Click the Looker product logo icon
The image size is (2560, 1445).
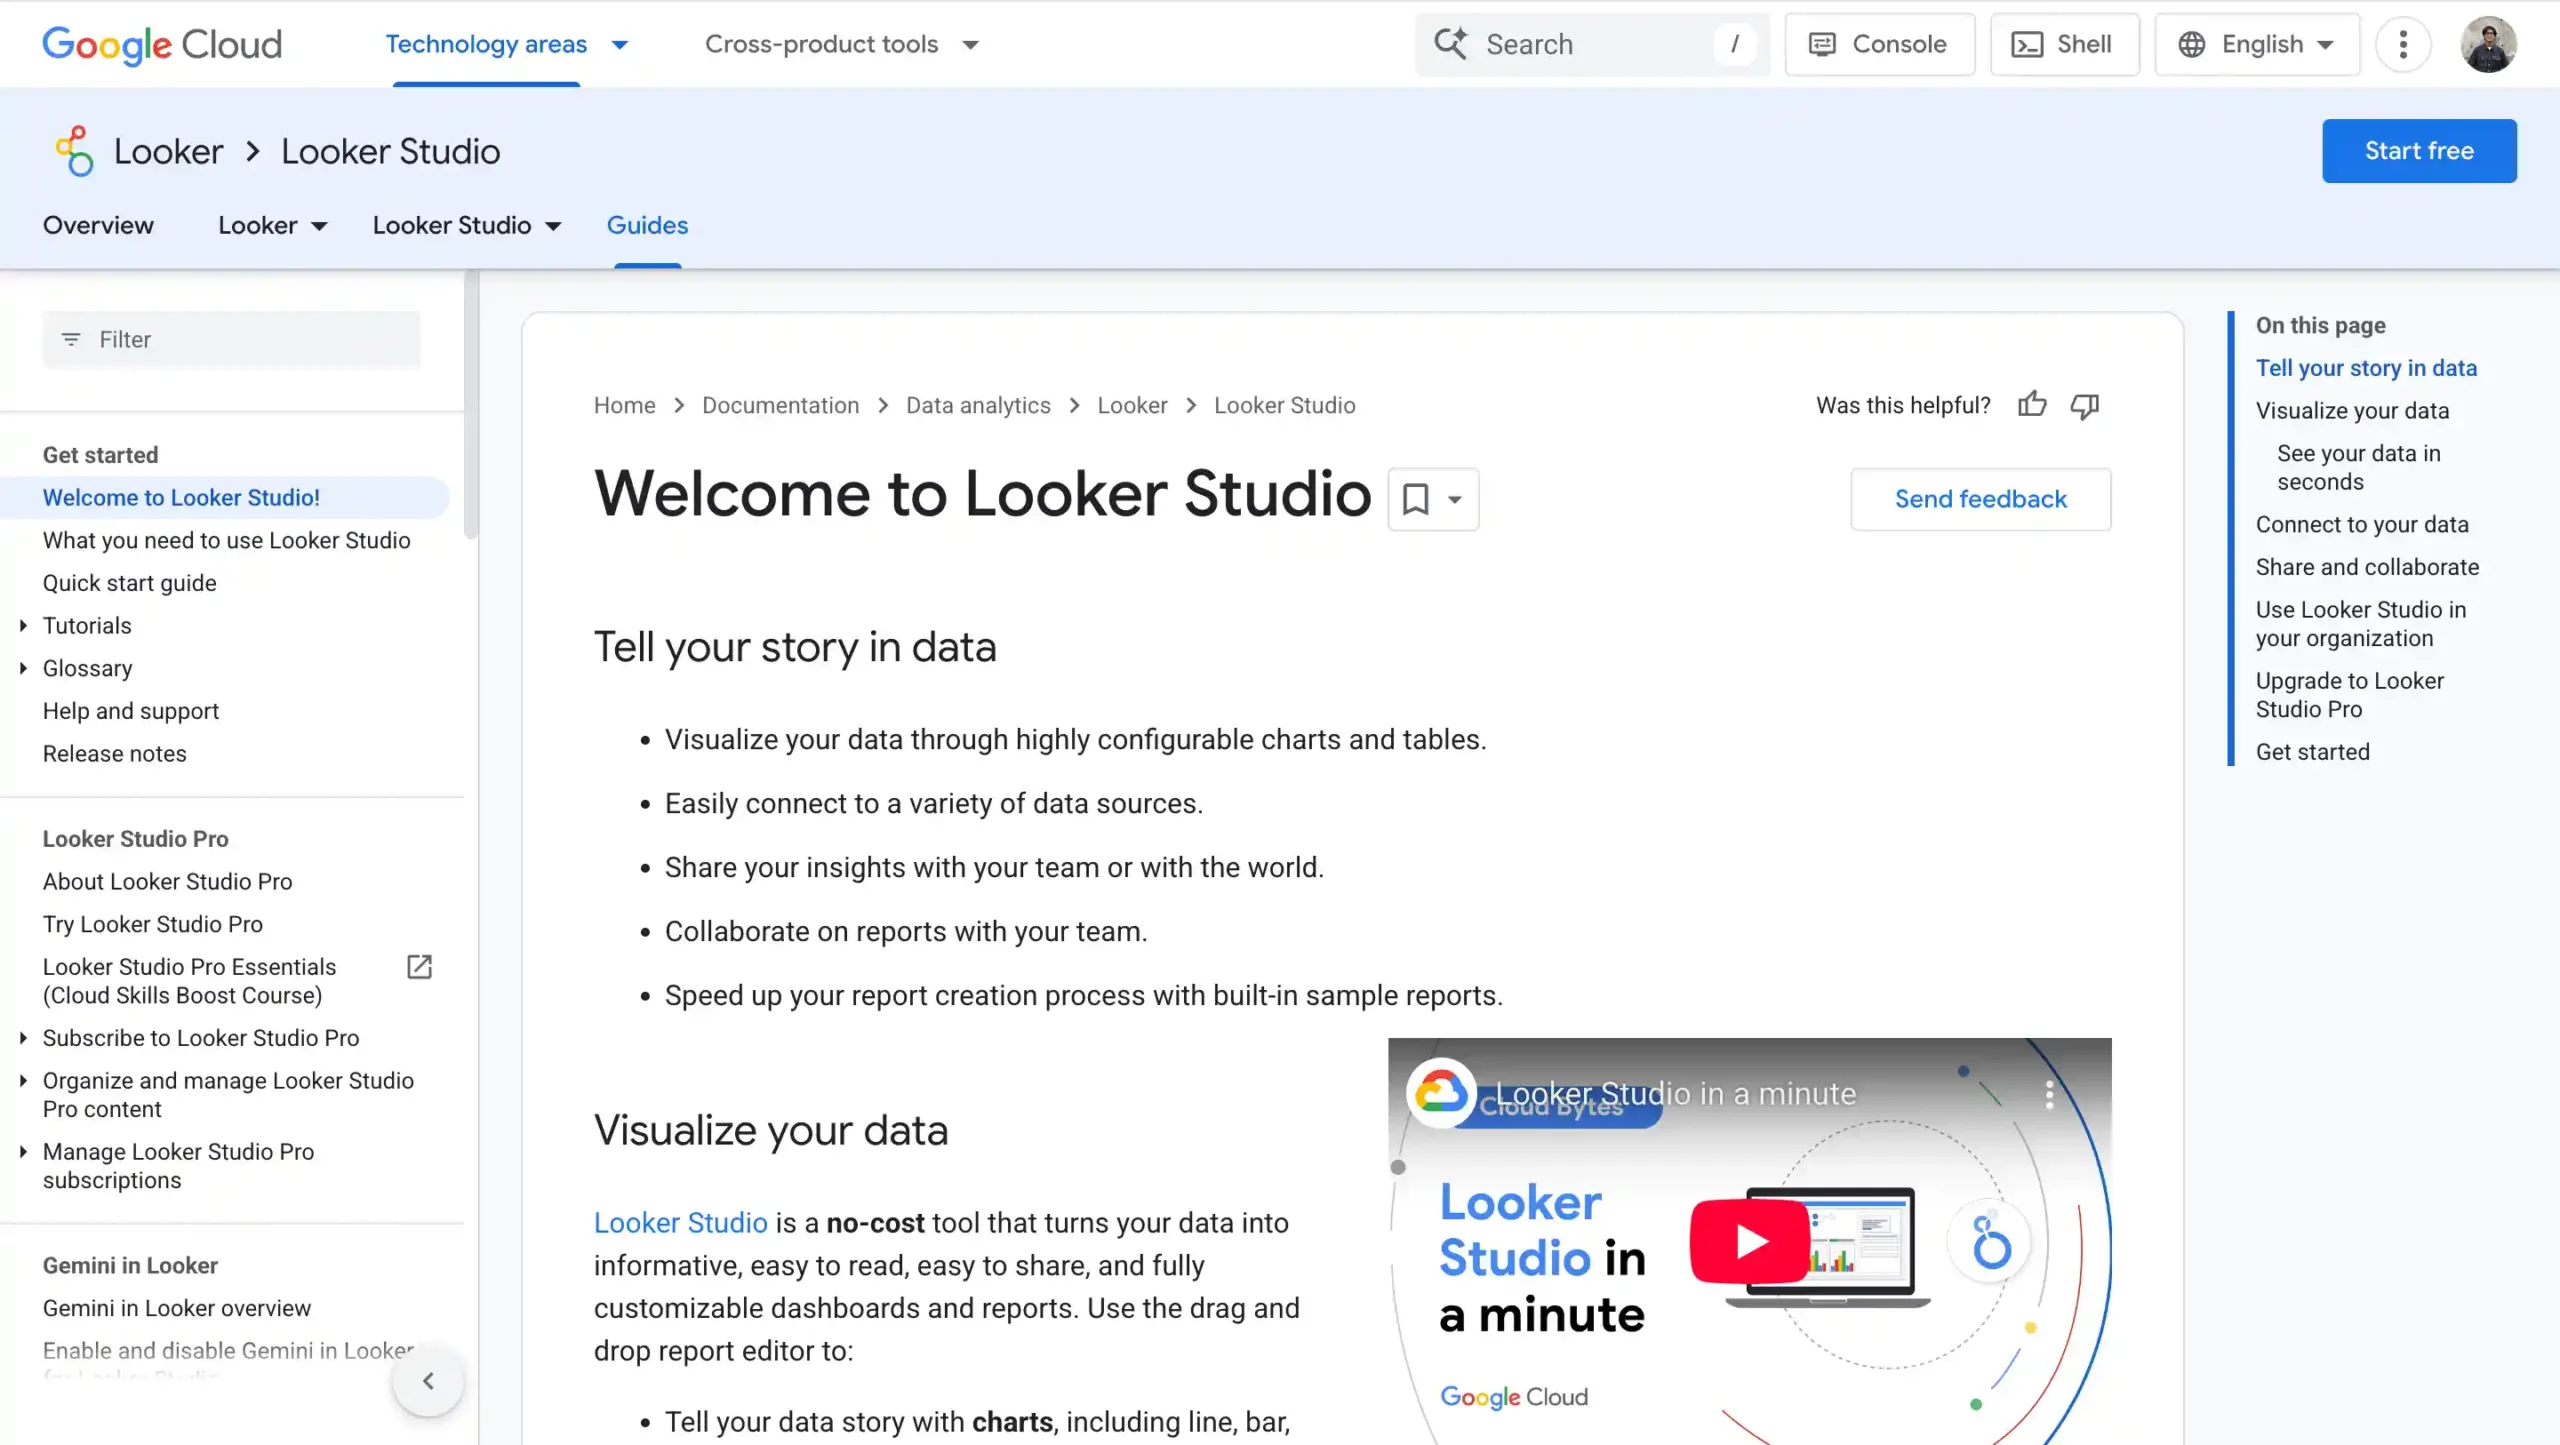pos(73,150)
